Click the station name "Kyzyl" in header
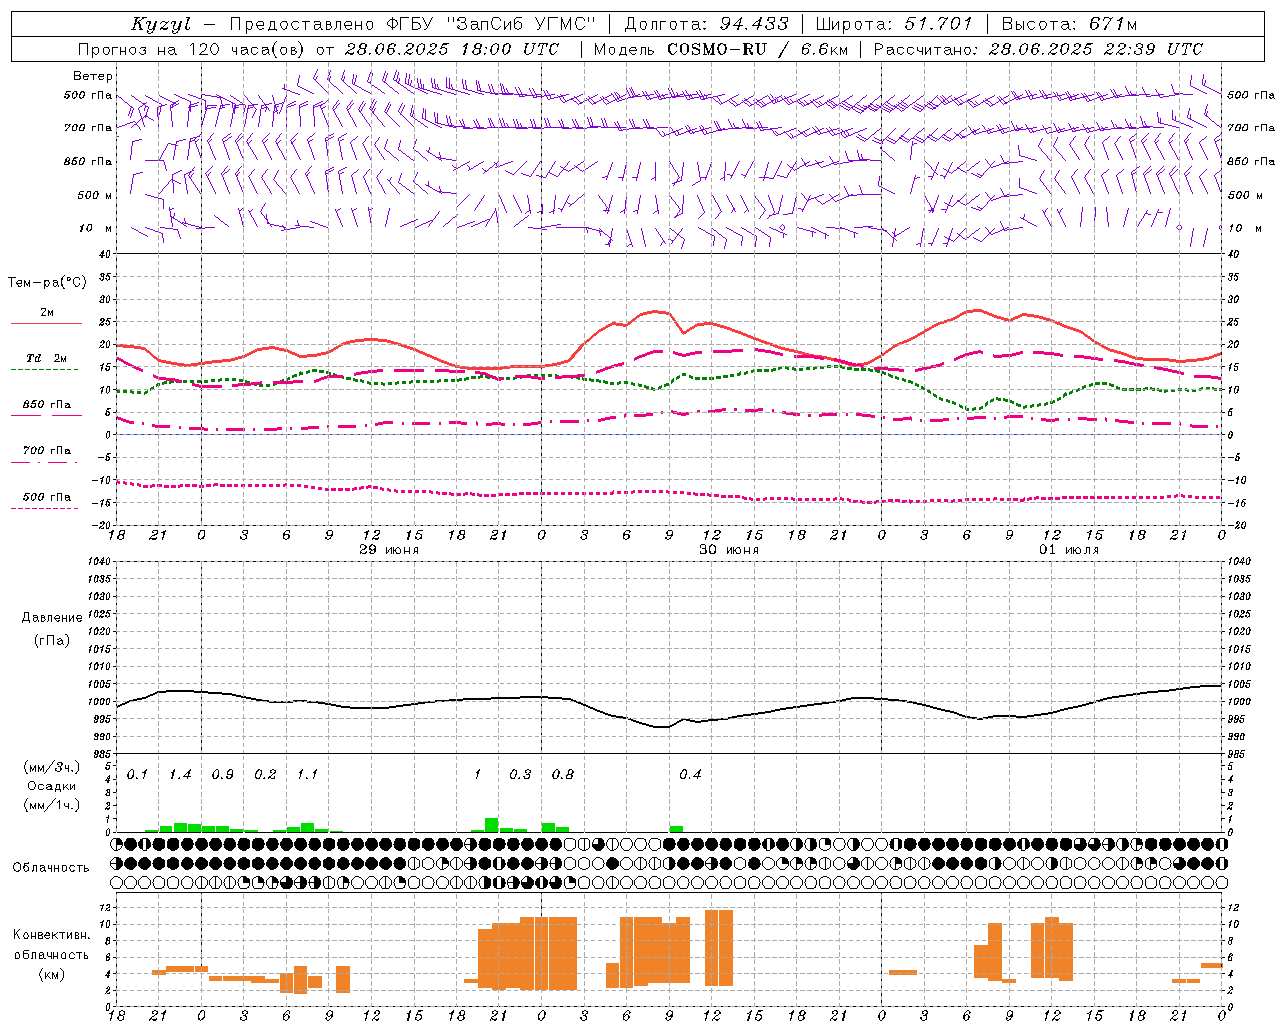The height and width of the screenshot is (1024, 1280). (x=161, y=24)
